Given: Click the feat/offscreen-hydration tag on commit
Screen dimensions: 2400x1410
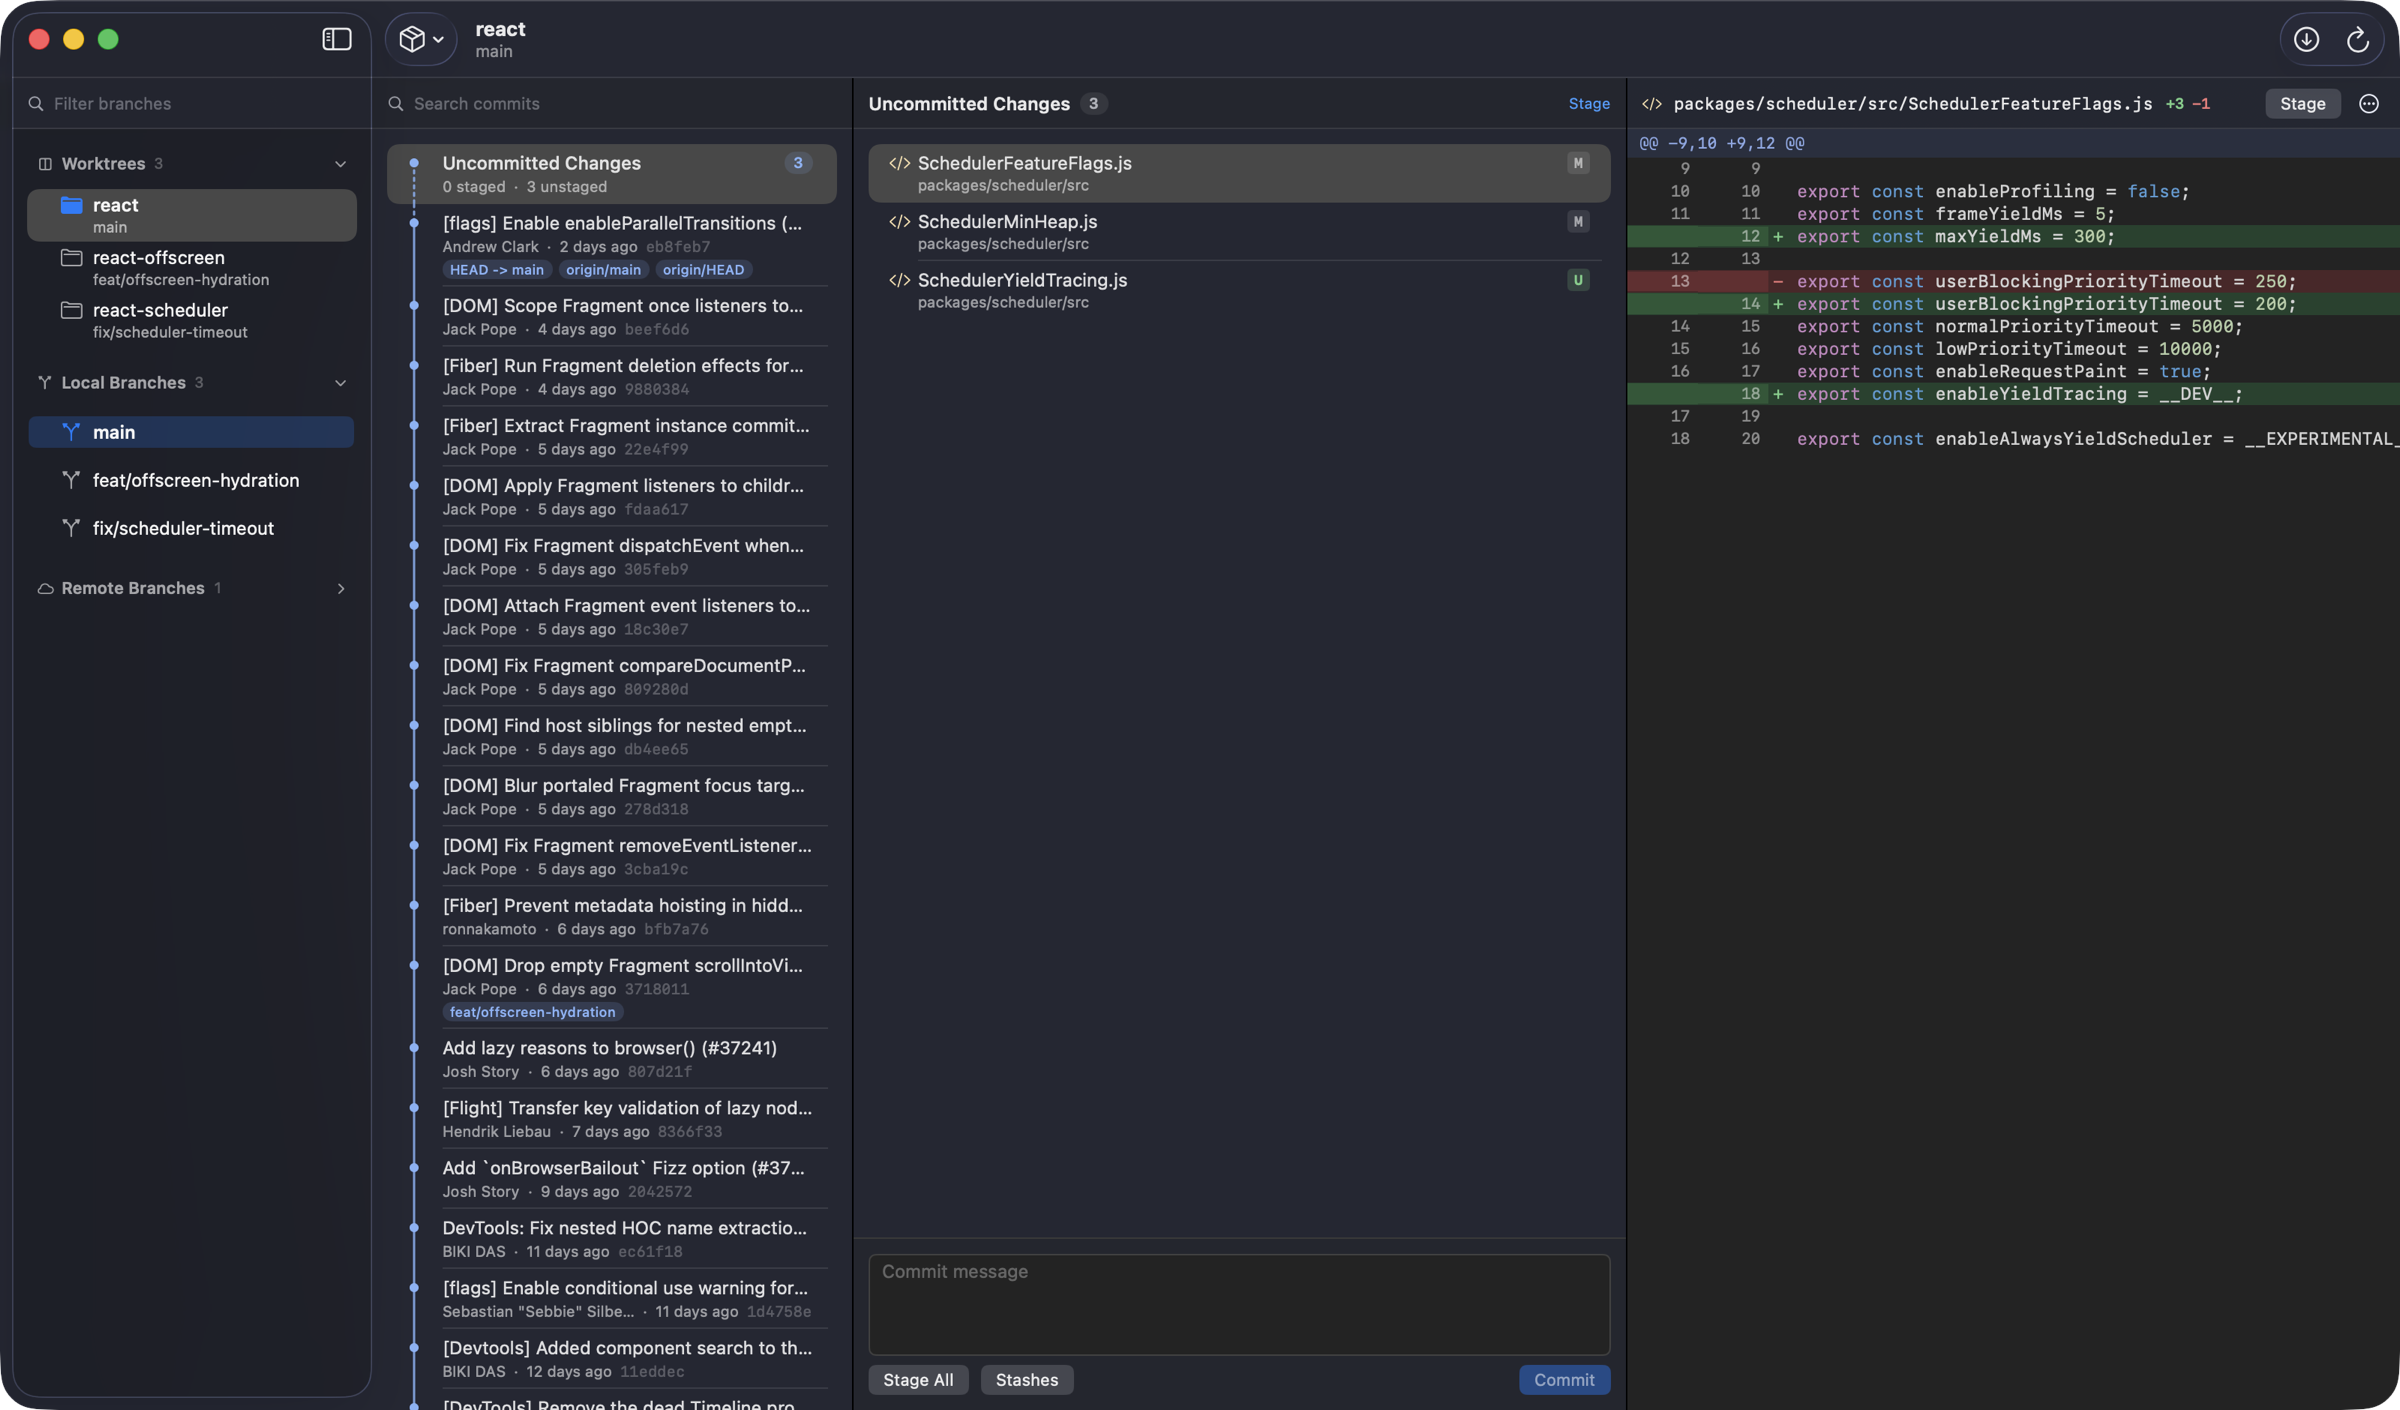Looking at the screenshot, I should pyautogui.click(x=533, y=1012).
